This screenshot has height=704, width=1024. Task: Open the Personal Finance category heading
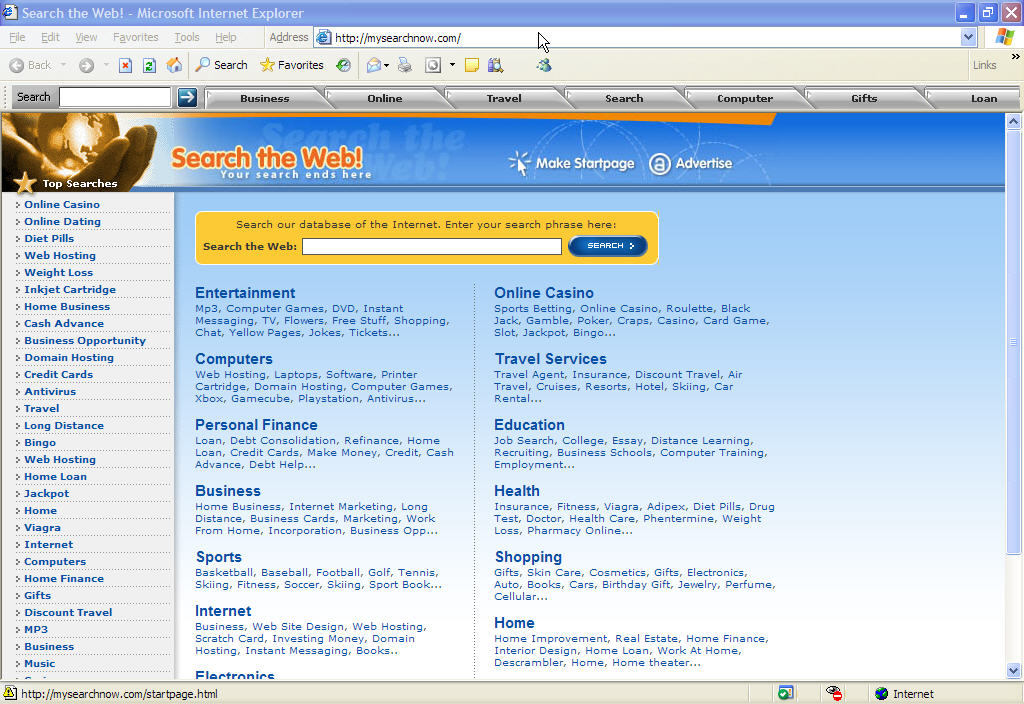256,424
